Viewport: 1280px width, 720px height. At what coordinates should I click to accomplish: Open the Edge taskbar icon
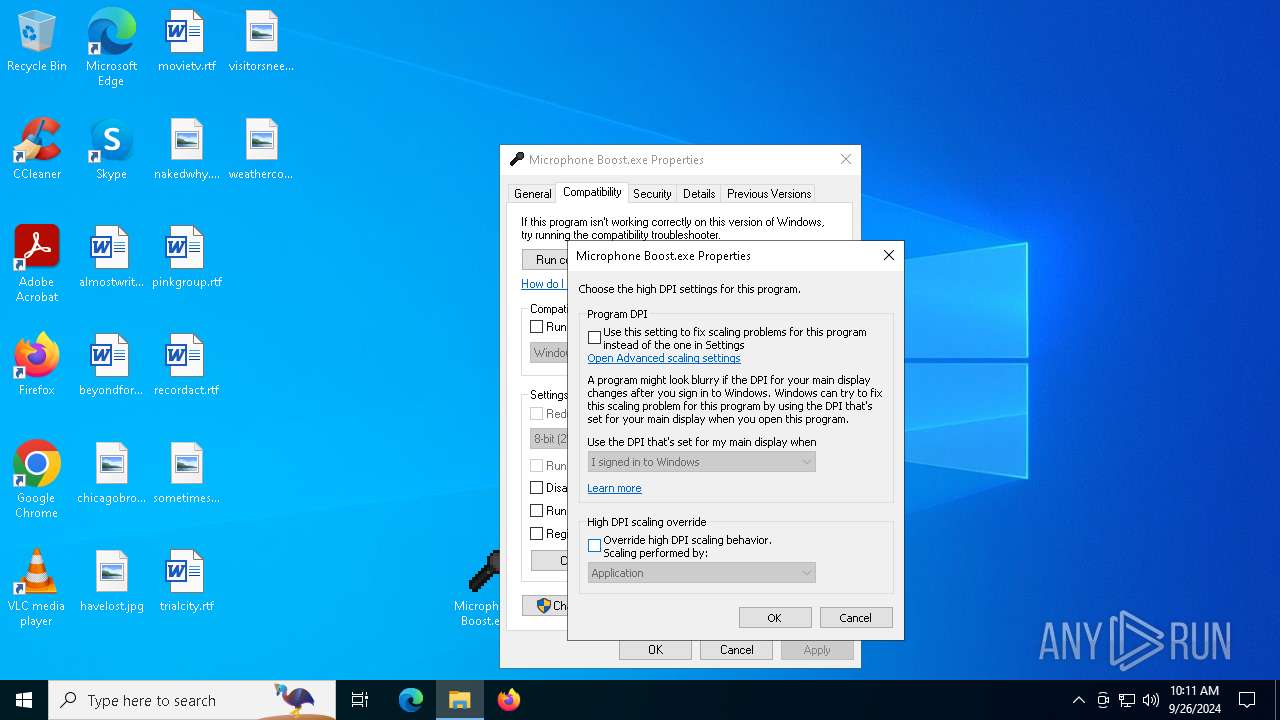pyautogui.click(x=411, y=700)
